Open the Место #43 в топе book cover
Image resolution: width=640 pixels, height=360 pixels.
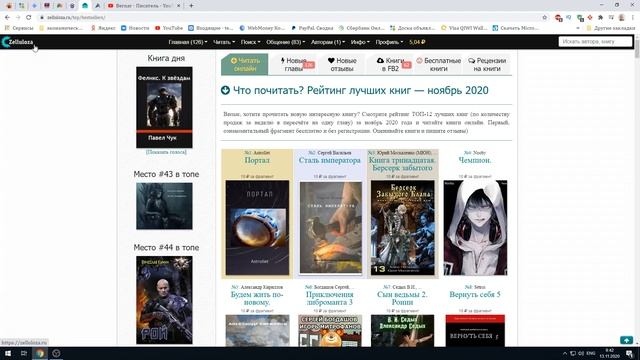pyautogui.click(x=164, y=206)
